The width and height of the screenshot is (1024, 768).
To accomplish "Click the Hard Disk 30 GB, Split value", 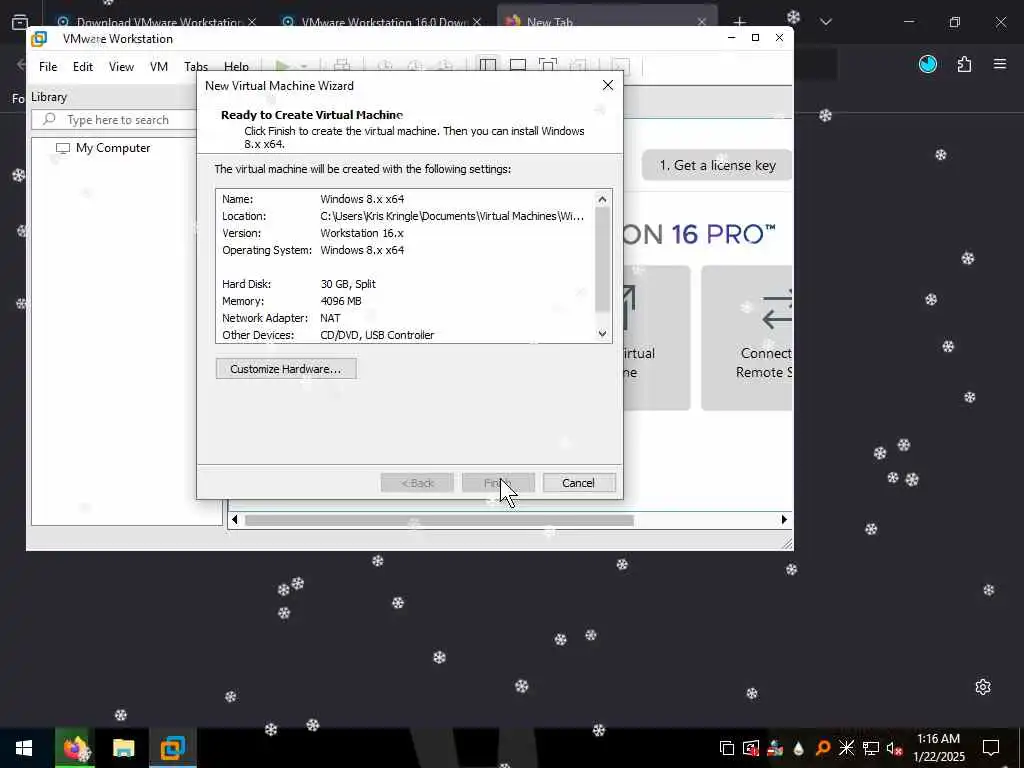I will click(x=348, y=284).
